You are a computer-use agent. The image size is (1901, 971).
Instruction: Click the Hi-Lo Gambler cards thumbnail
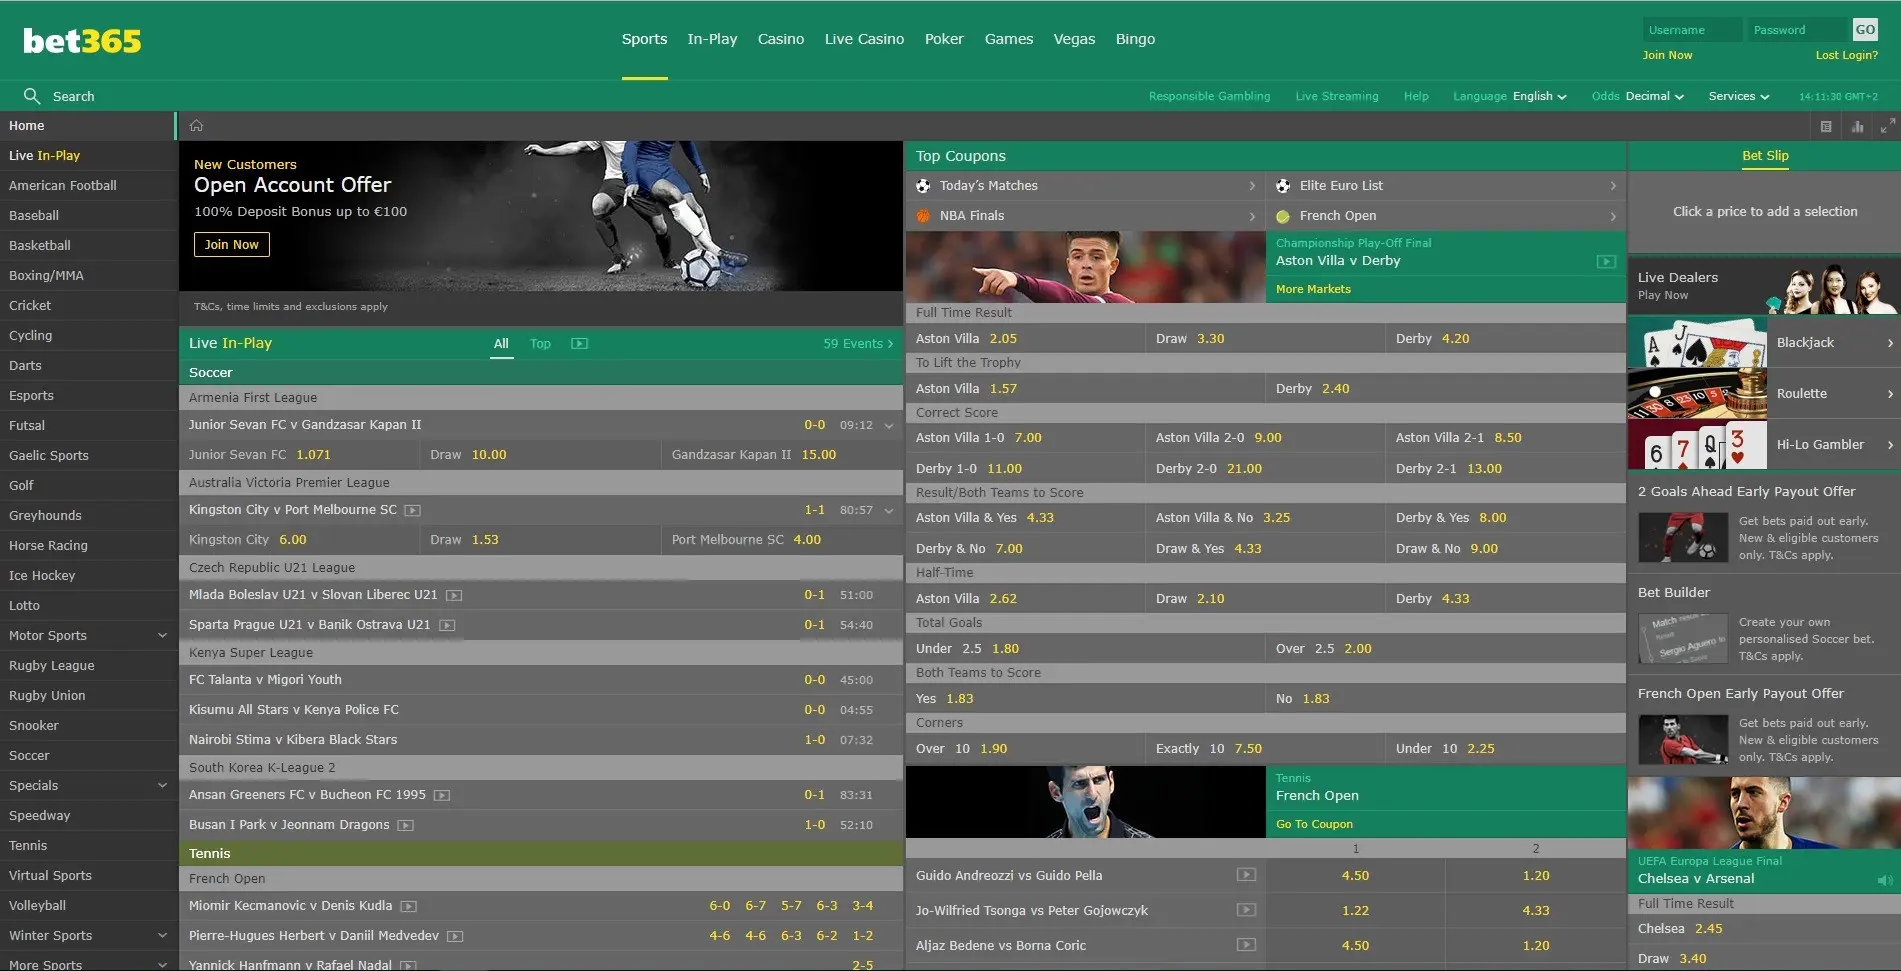1697,445
